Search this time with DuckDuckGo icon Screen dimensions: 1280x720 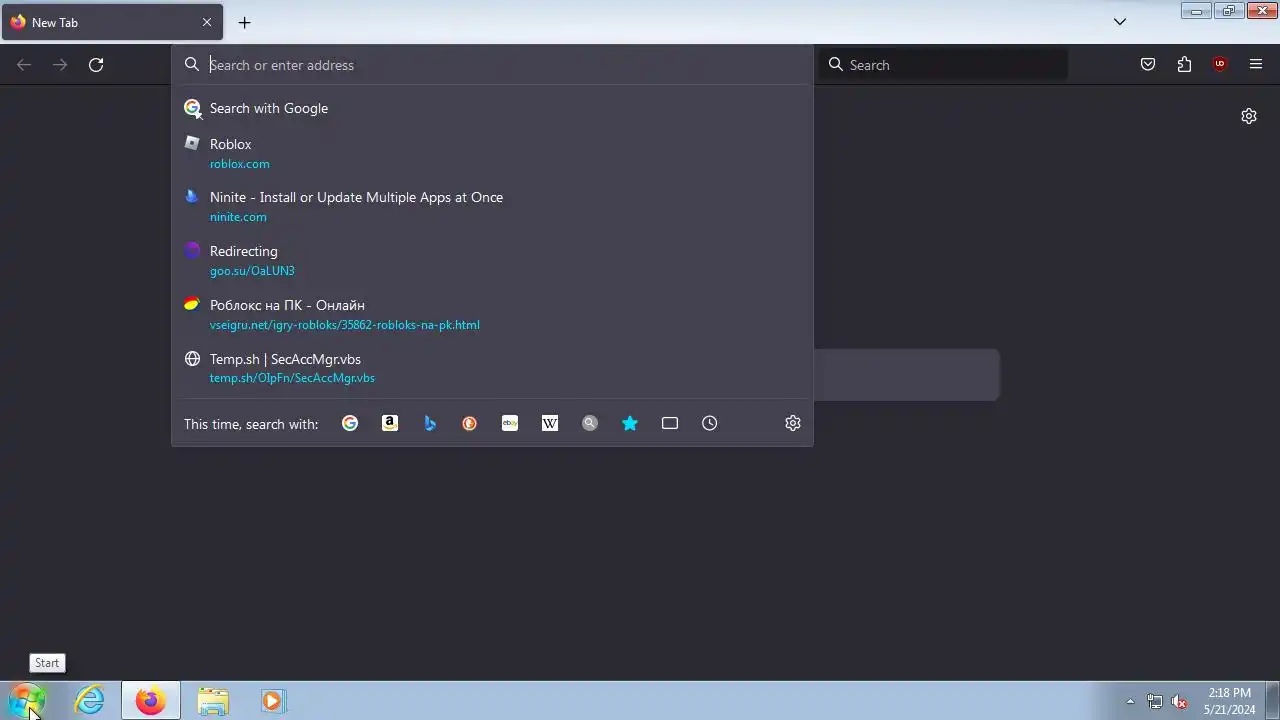470,423
